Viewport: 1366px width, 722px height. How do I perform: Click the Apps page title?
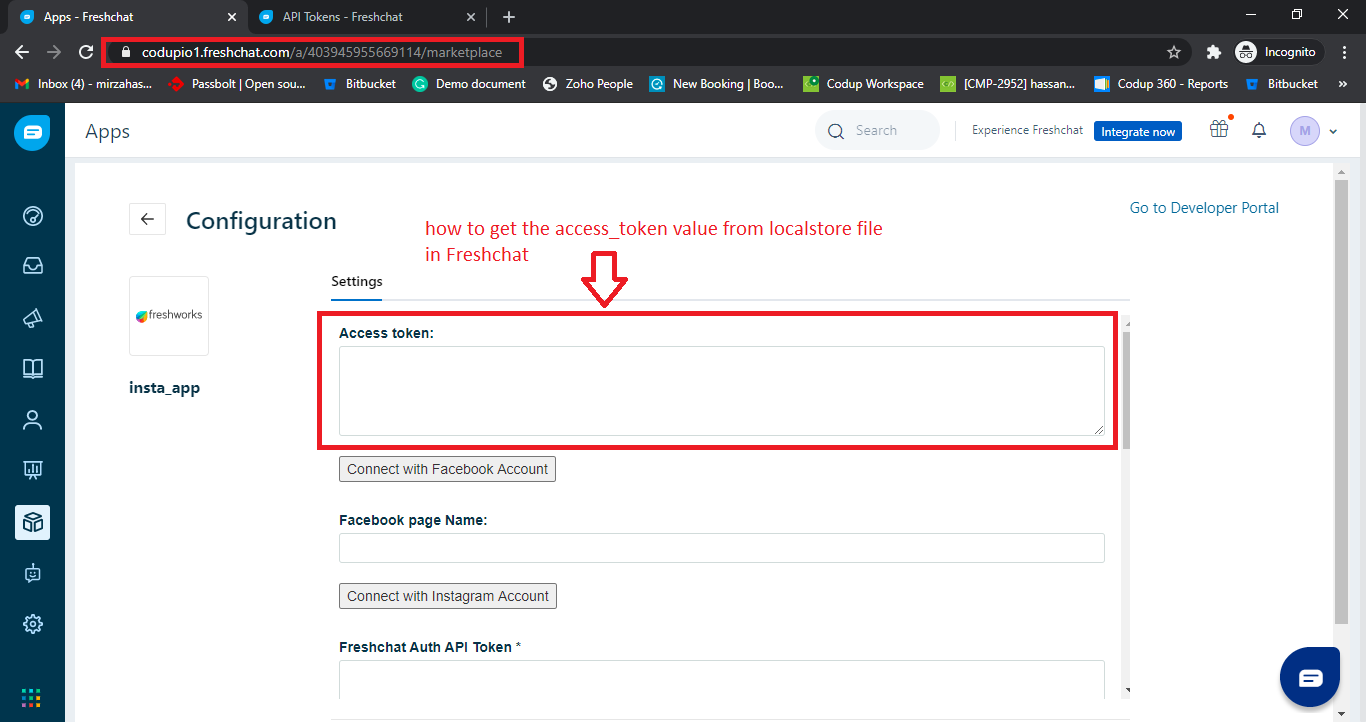[107, 132]
